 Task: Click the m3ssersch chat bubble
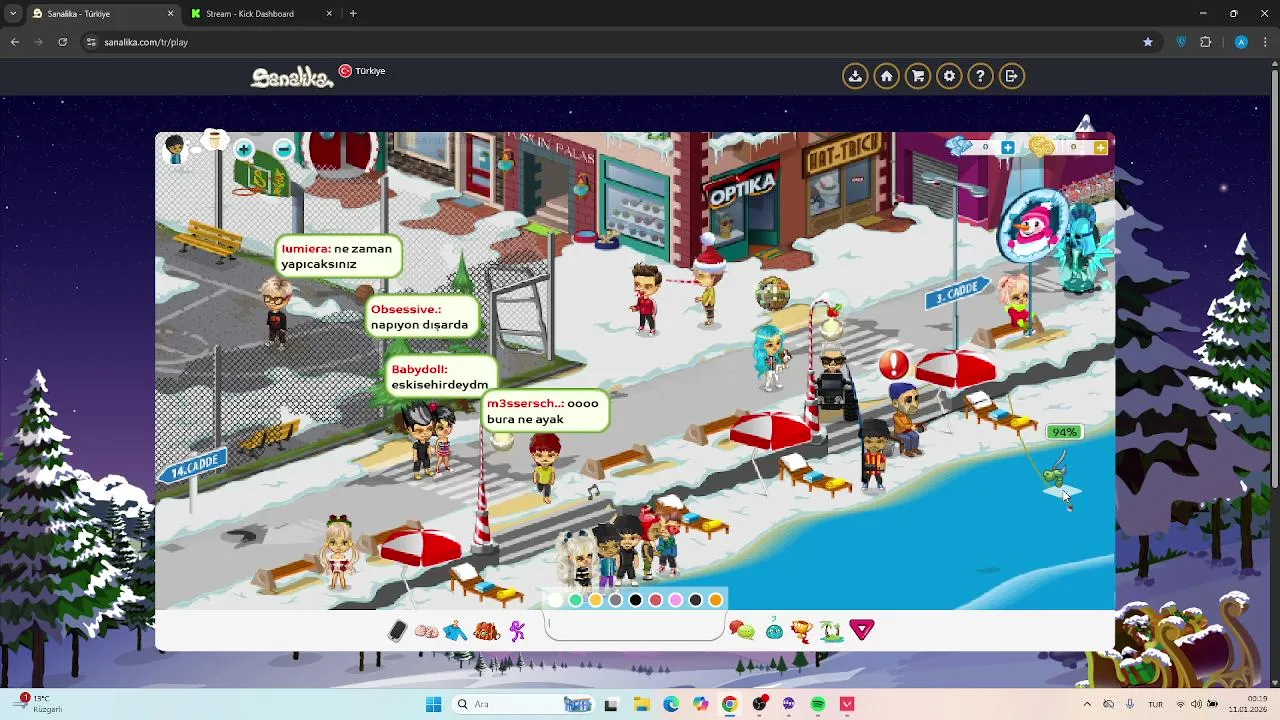(x=545, y=411)
